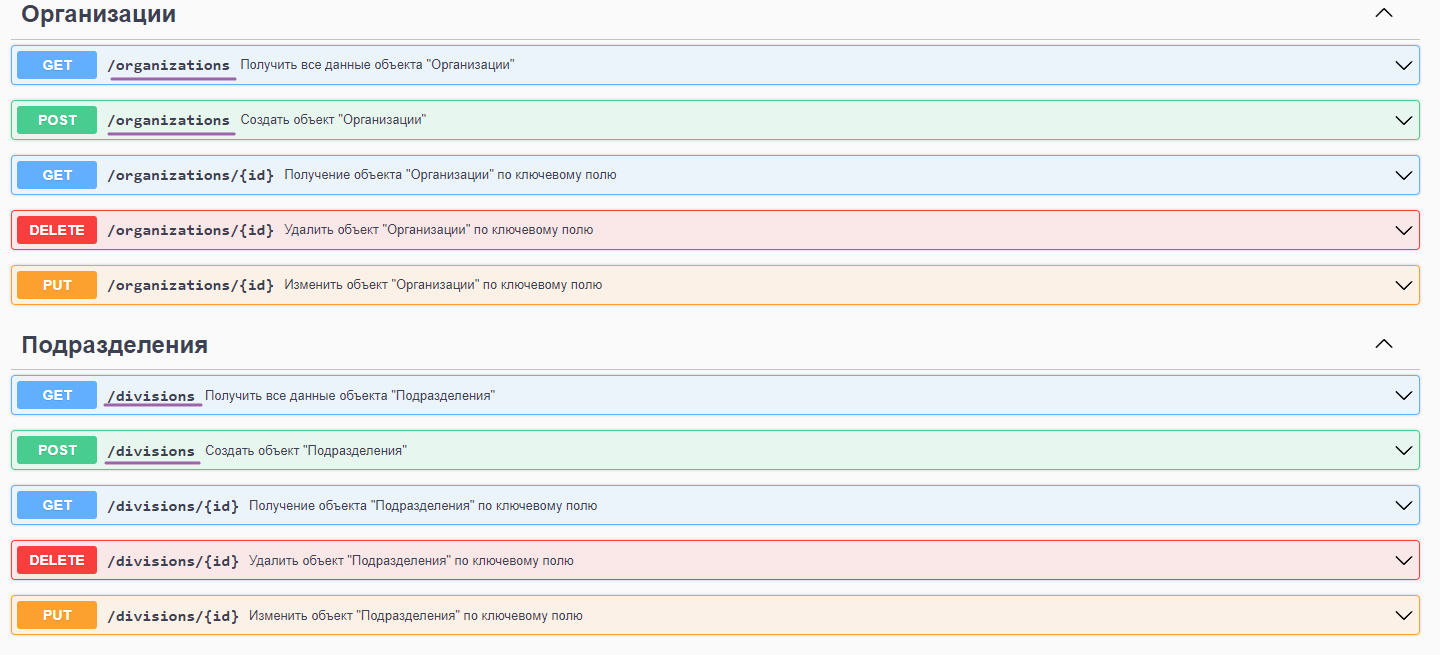Click GET badge for /divisions list
The width and height of the screenshot is (1440, 655).
[57, 395]
